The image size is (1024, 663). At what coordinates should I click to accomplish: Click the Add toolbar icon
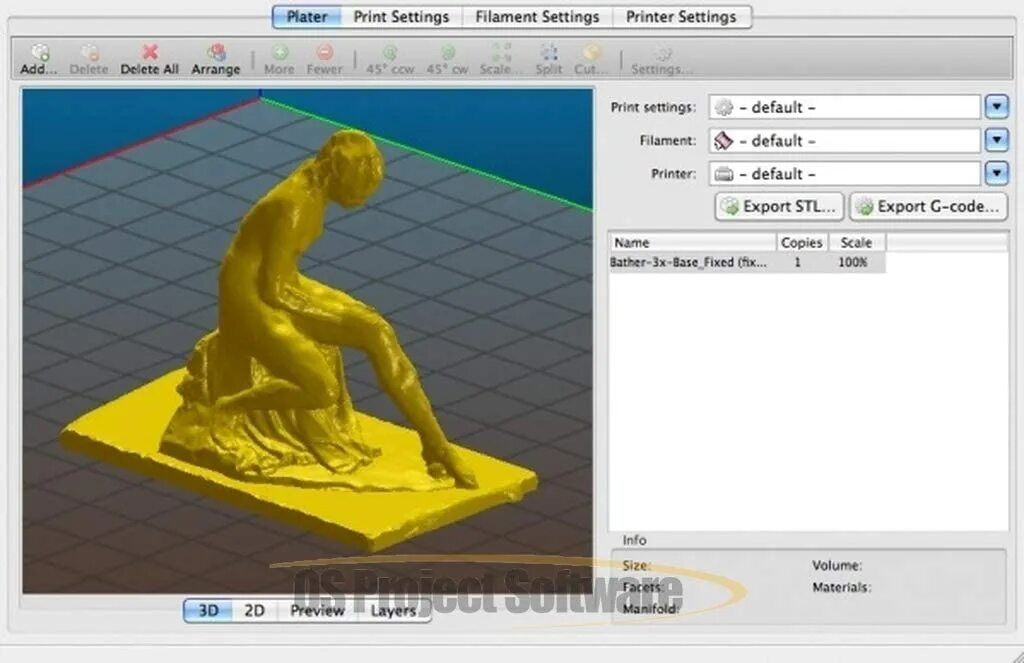tap(40, 52)
